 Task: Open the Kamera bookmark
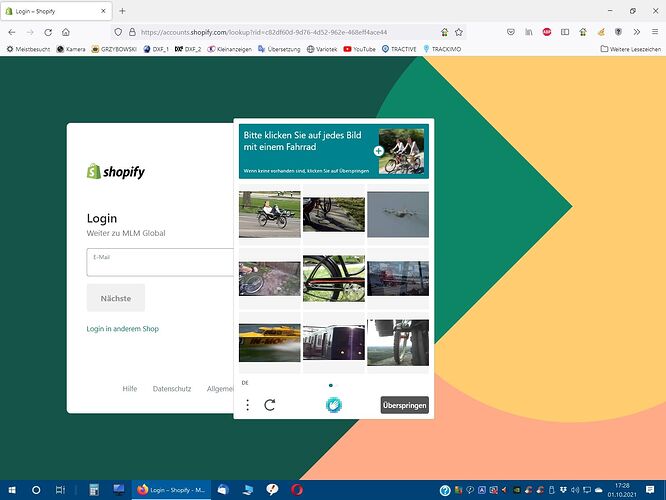tap(71, 49)
